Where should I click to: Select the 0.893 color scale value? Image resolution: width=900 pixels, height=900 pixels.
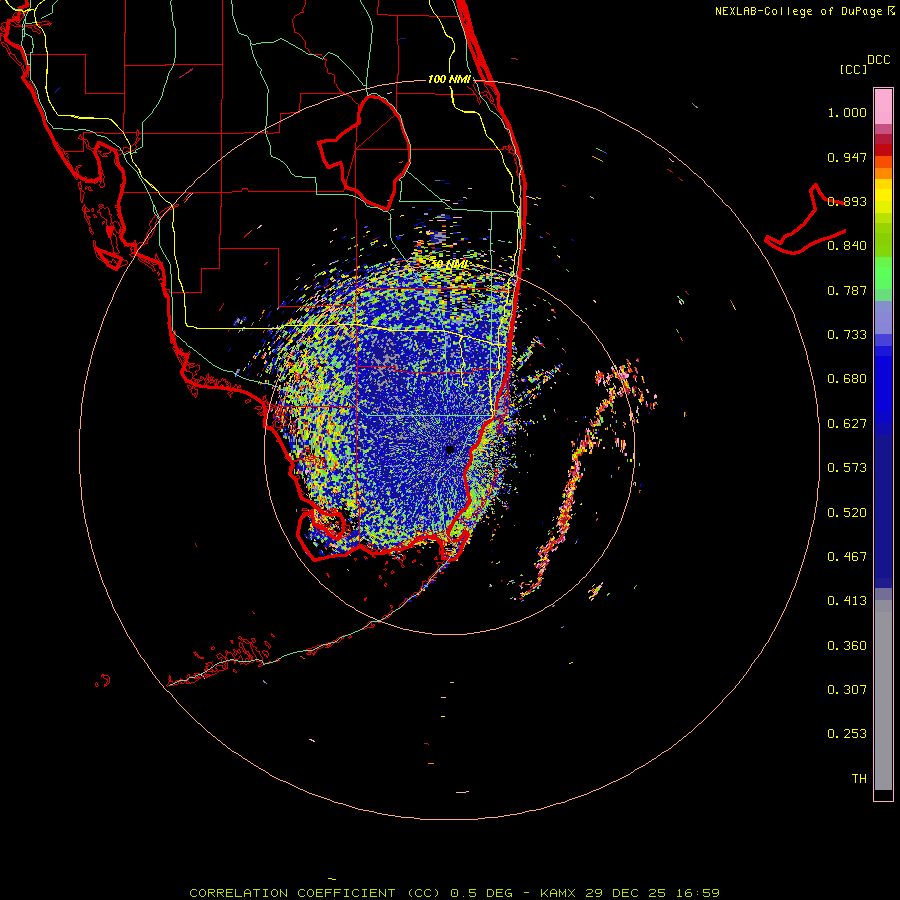point(847,201)
